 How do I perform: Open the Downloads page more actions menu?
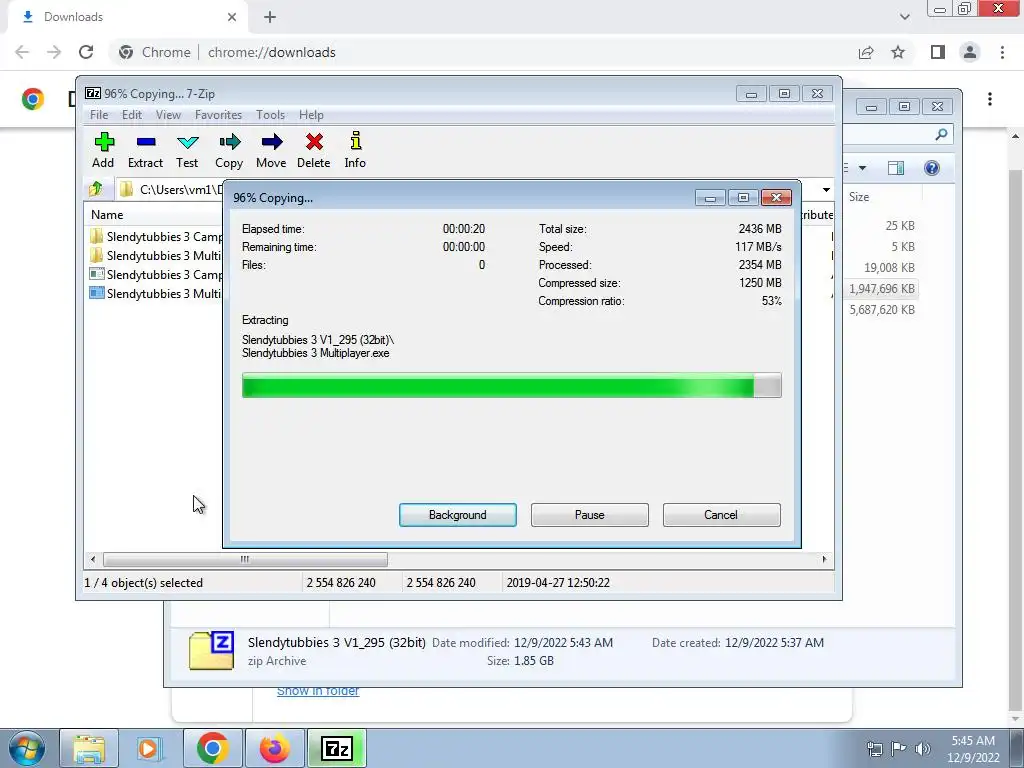990,99
